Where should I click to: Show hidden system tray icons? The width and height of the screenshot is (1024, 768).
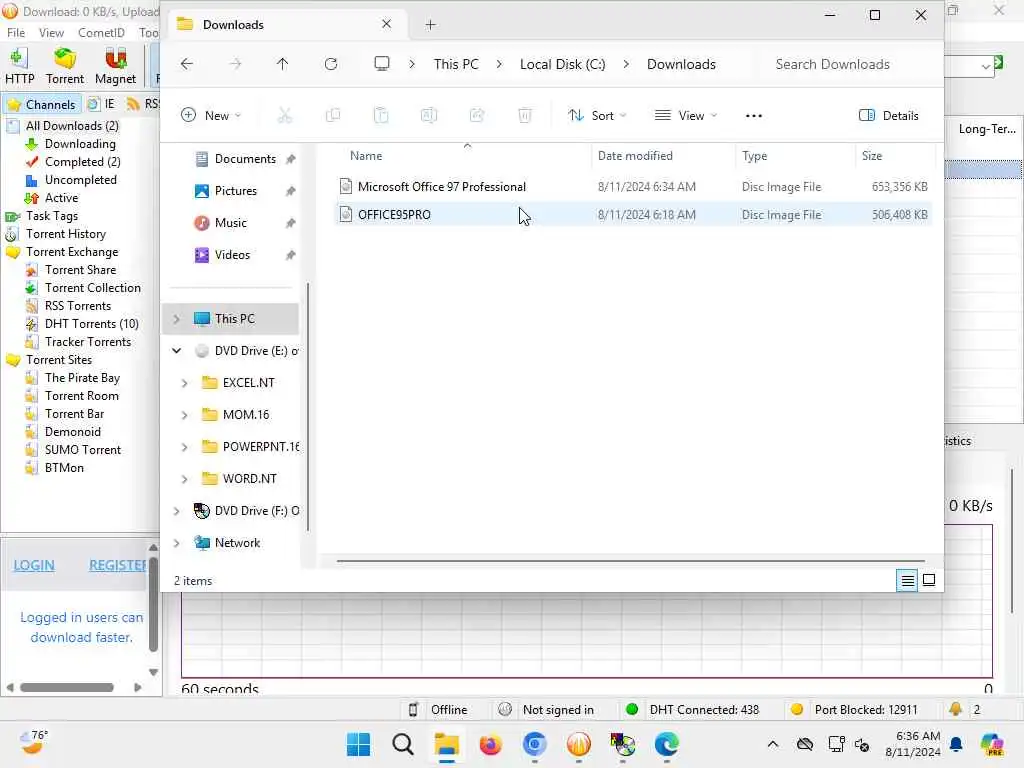[773, 744]
